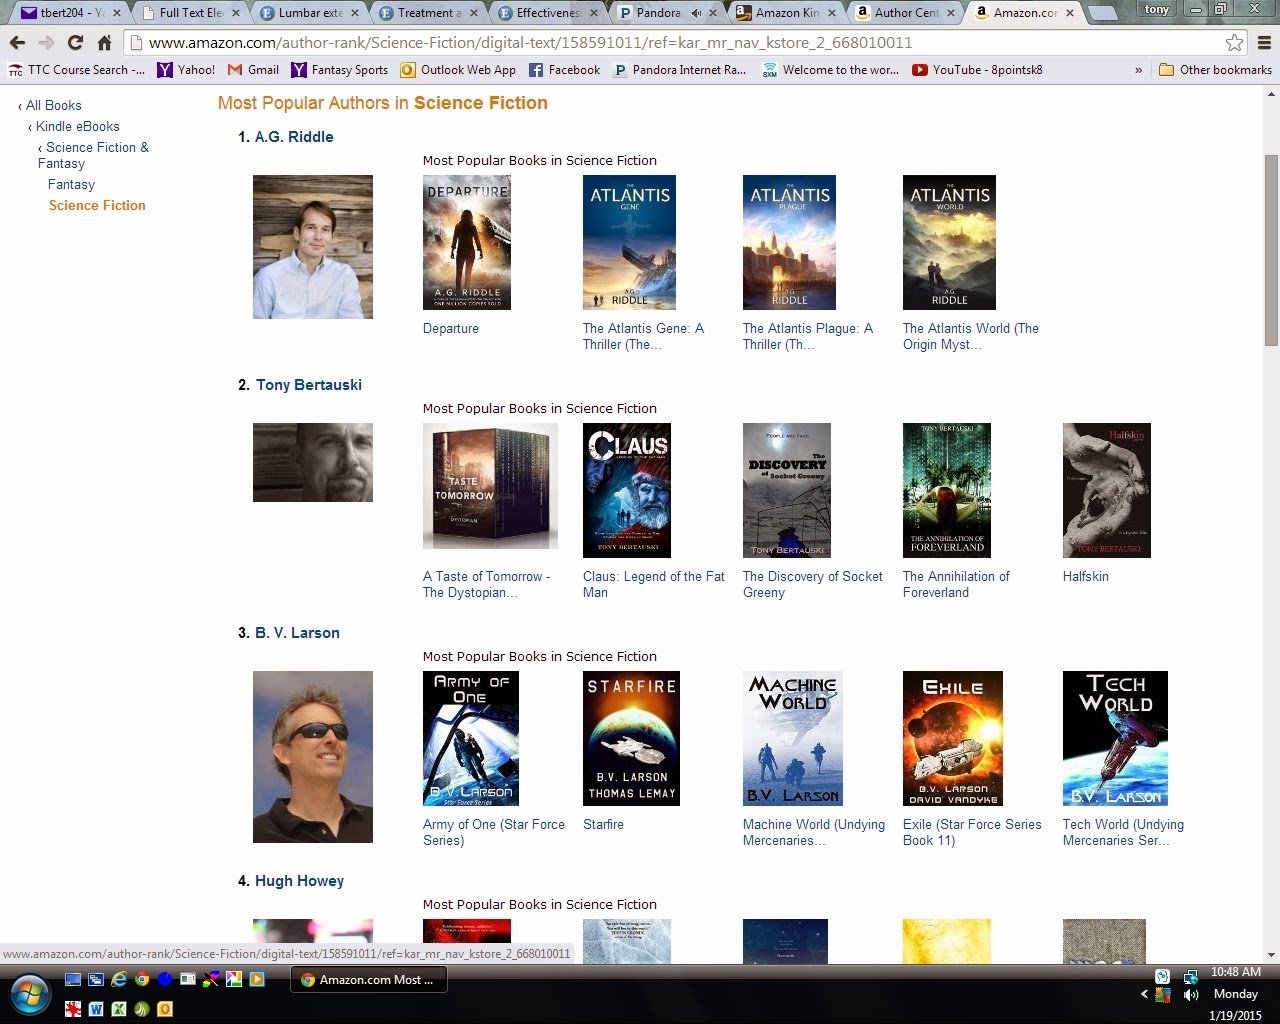Open Hugh Howey author link
Viewport: 1280px width, 1024px height.
[299, 881]
